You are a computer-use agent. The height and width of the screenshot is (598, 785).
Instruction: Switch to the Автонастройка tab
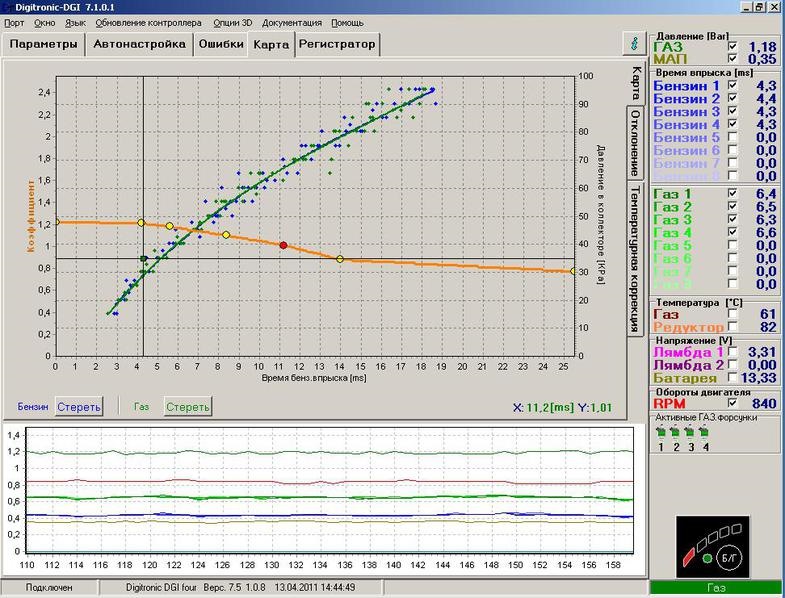point(139,44)
